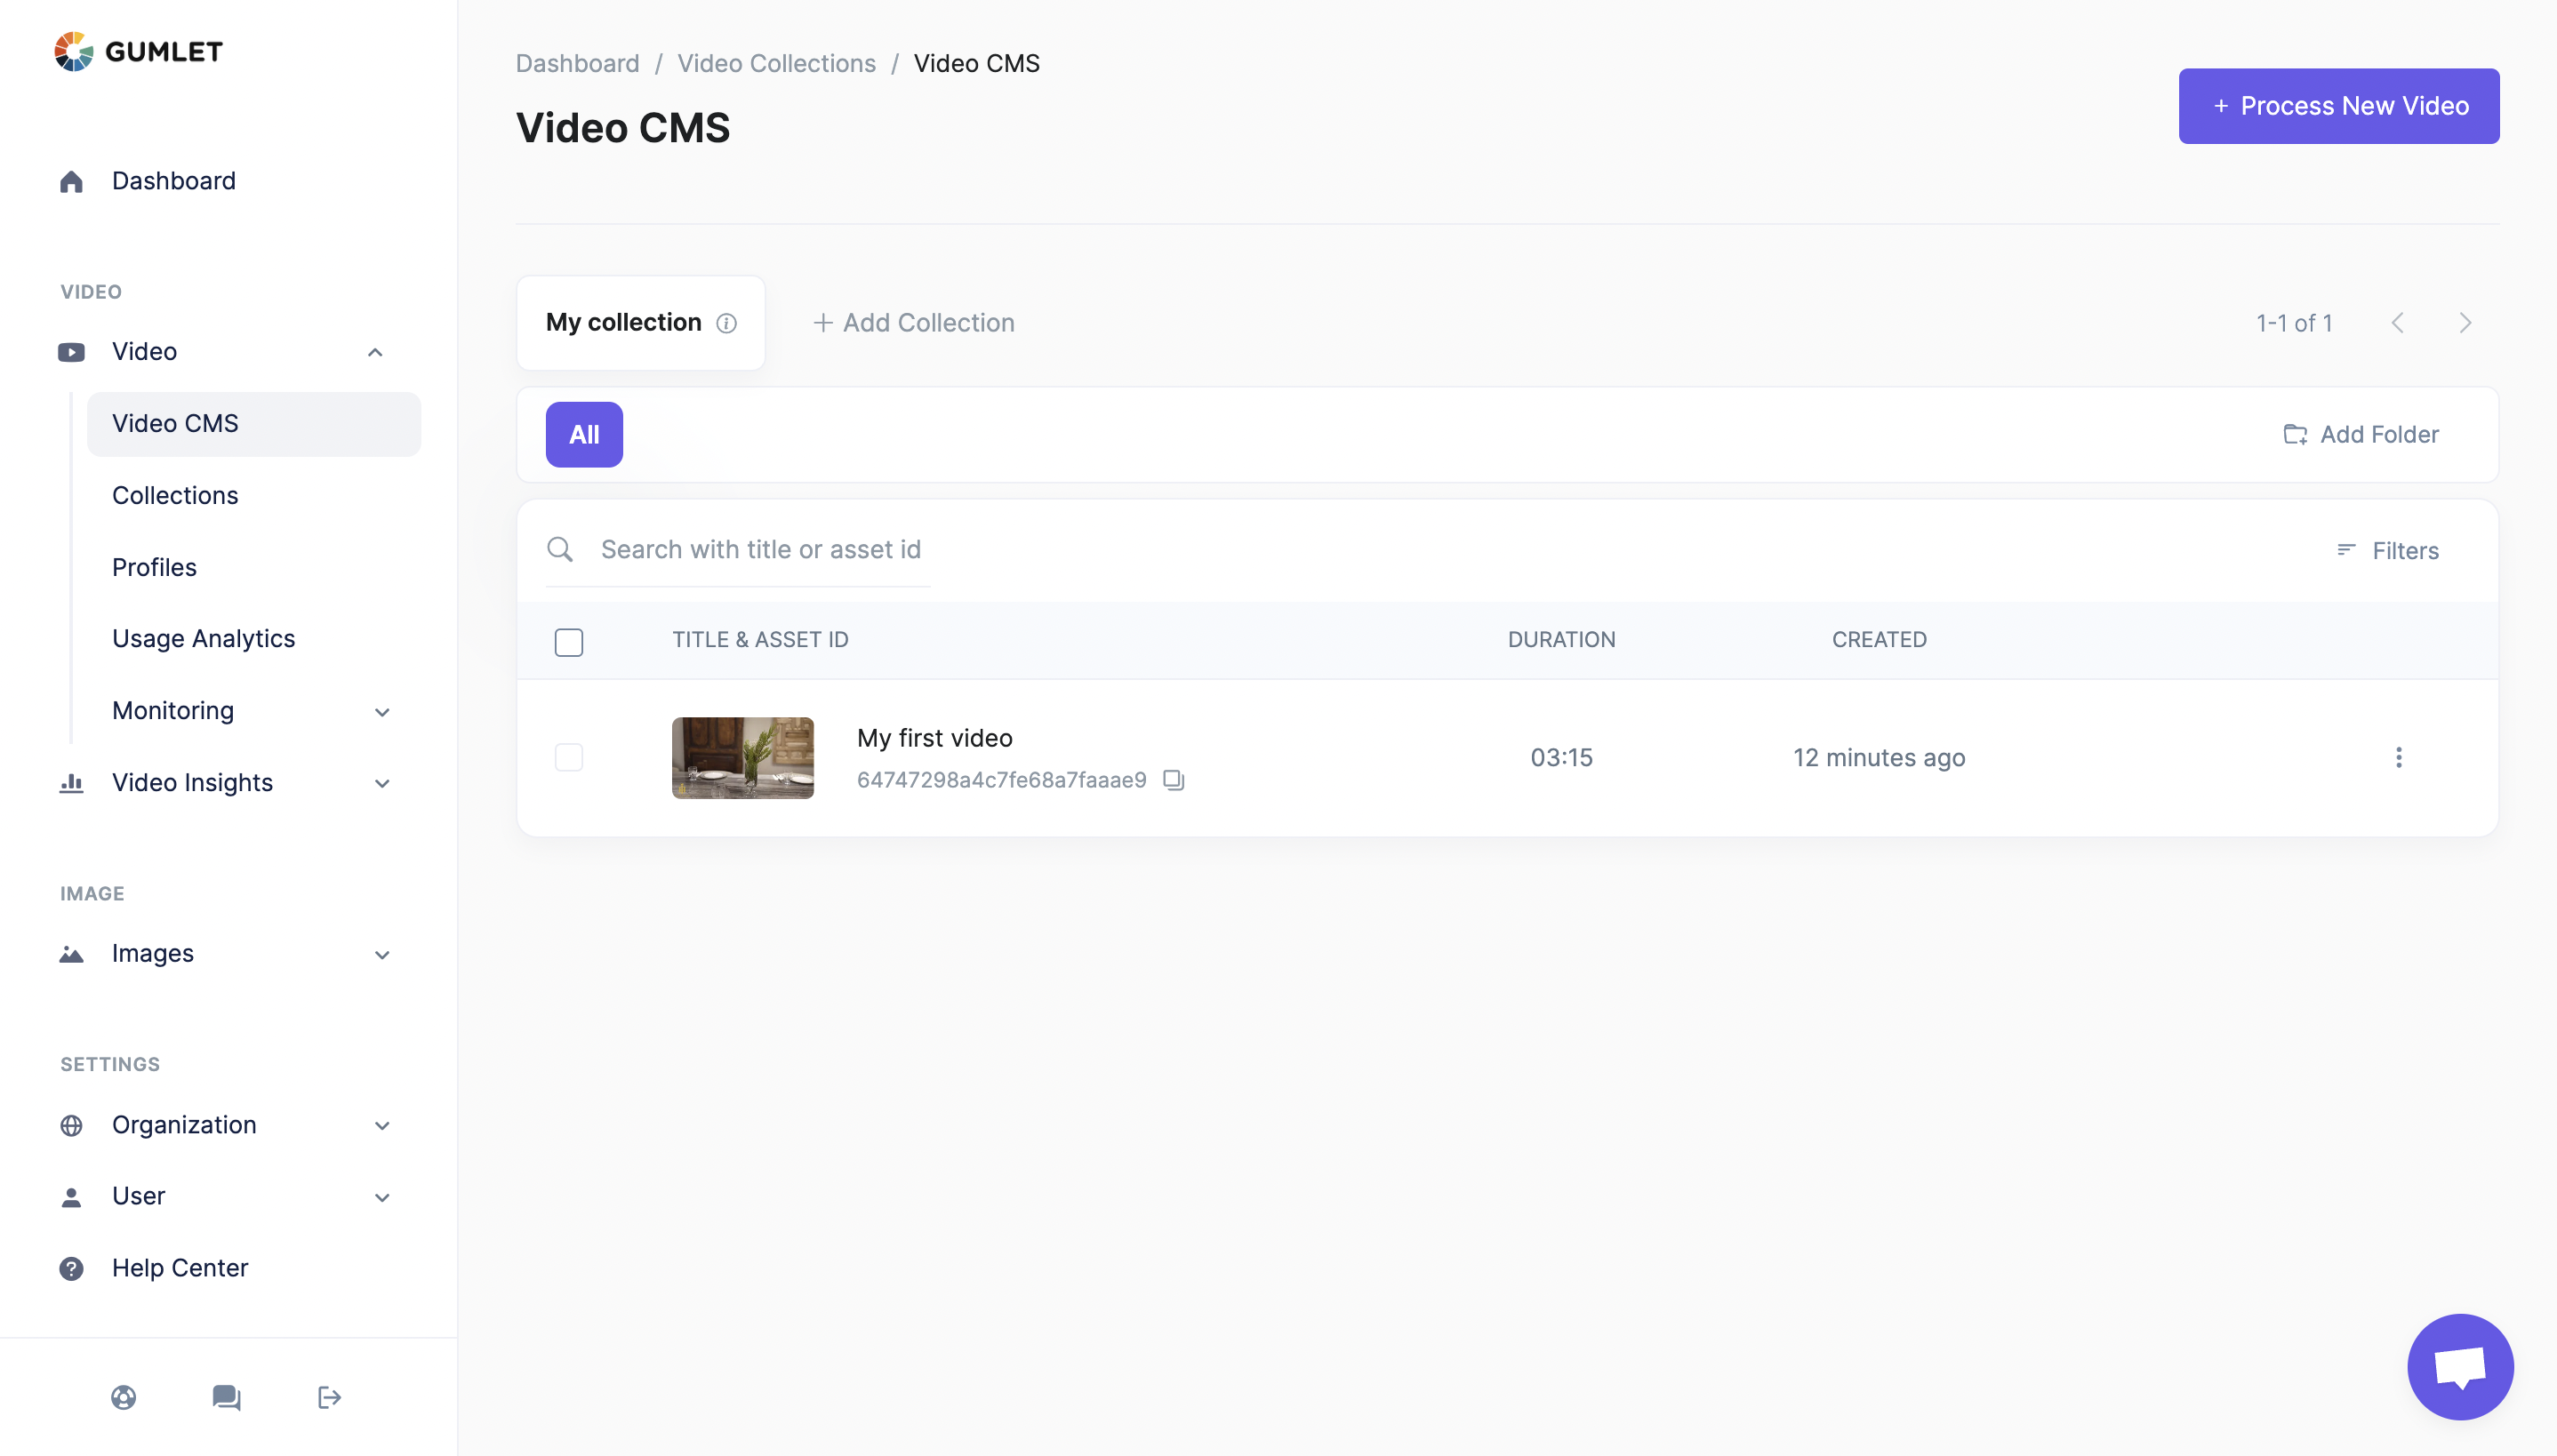Image resolution: width=2557 pixels, height=1456 pixels.
Task: Go to next page of videos
Action: tap(2465, 323)
